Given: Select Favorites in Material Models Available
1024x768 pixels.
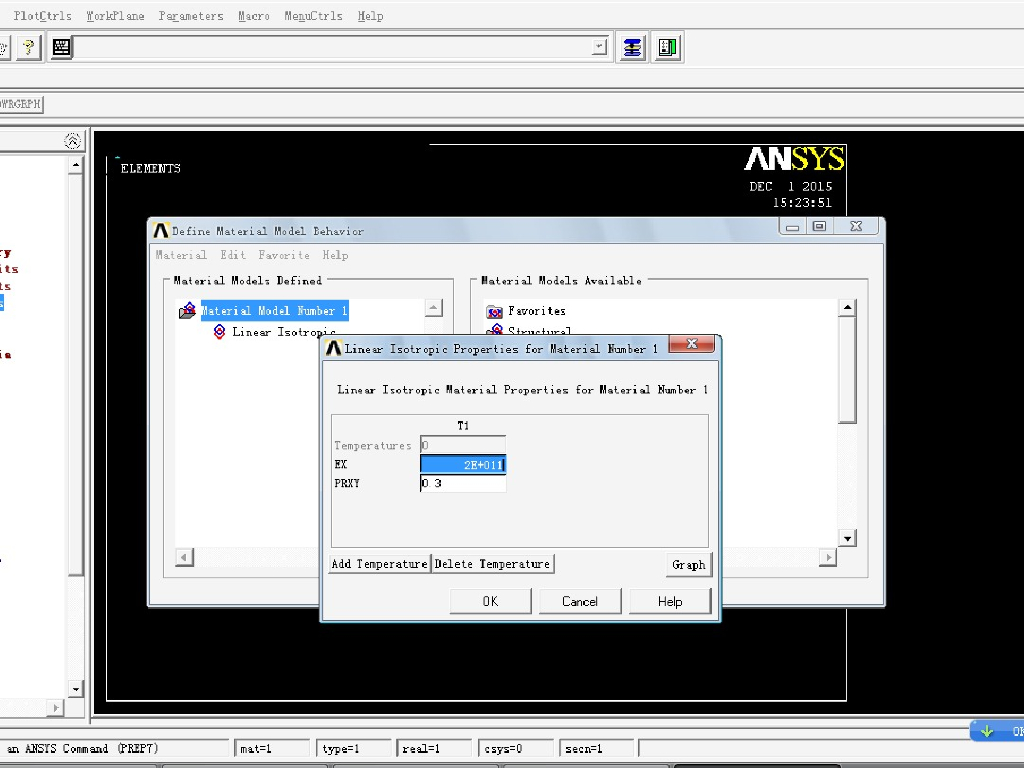Looking at the screenshot, I should tap(537, 311).
